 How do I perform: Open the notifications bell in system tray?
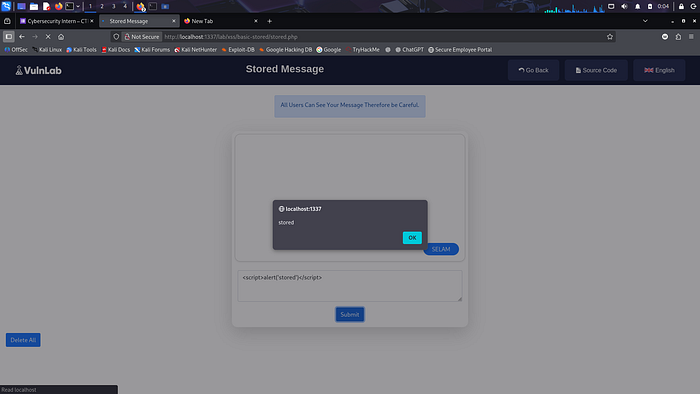(x=637, y=6)
